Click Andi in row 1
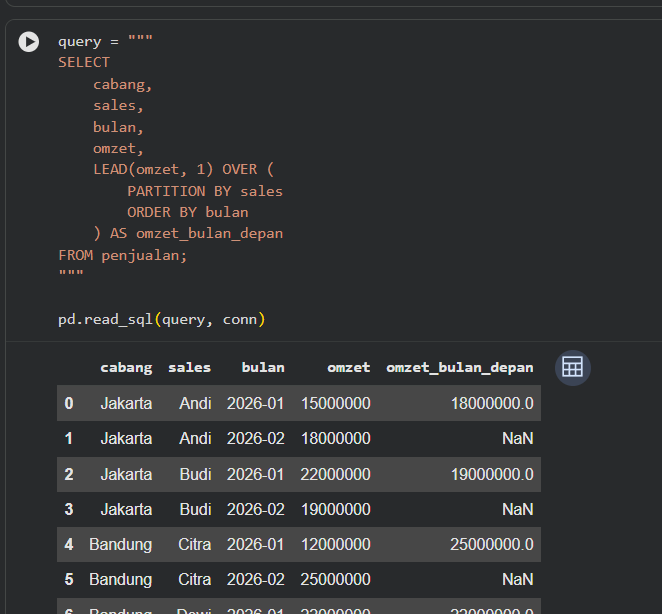Screen dimensions: 662x614 [x=195, y=438]
